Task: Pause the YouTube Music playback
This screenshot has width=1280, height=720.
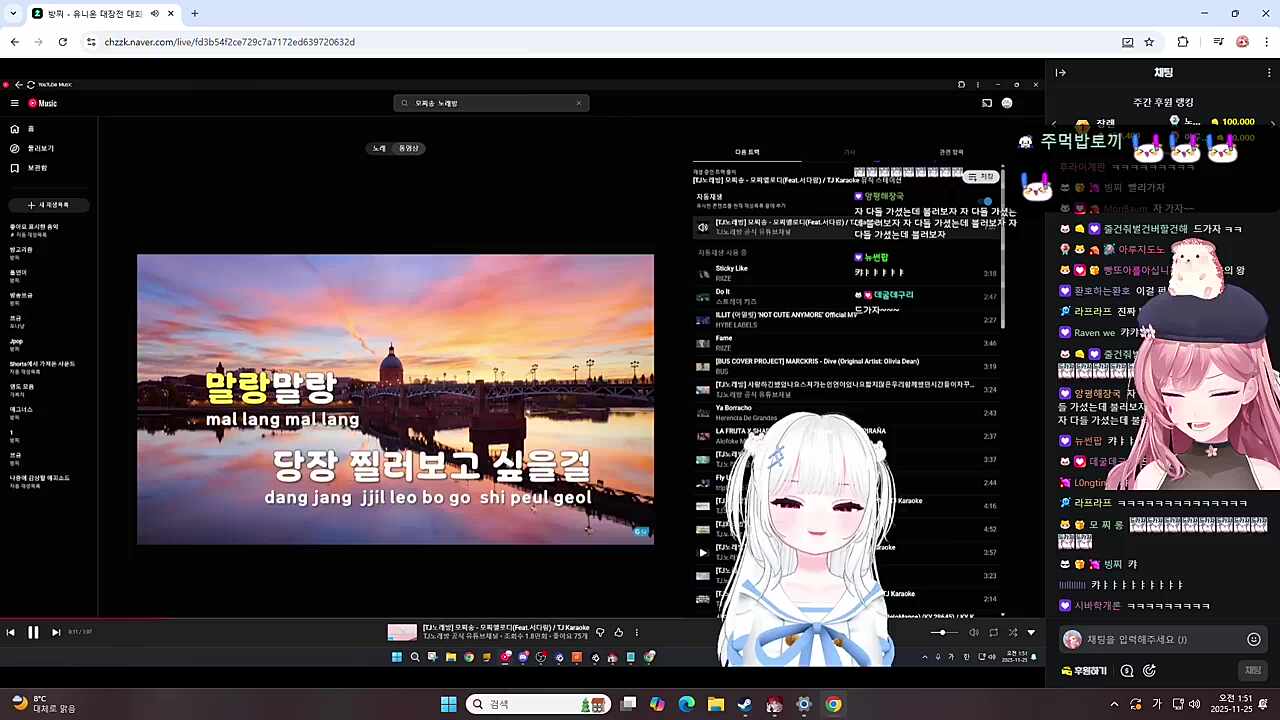Action: (33, 632)
